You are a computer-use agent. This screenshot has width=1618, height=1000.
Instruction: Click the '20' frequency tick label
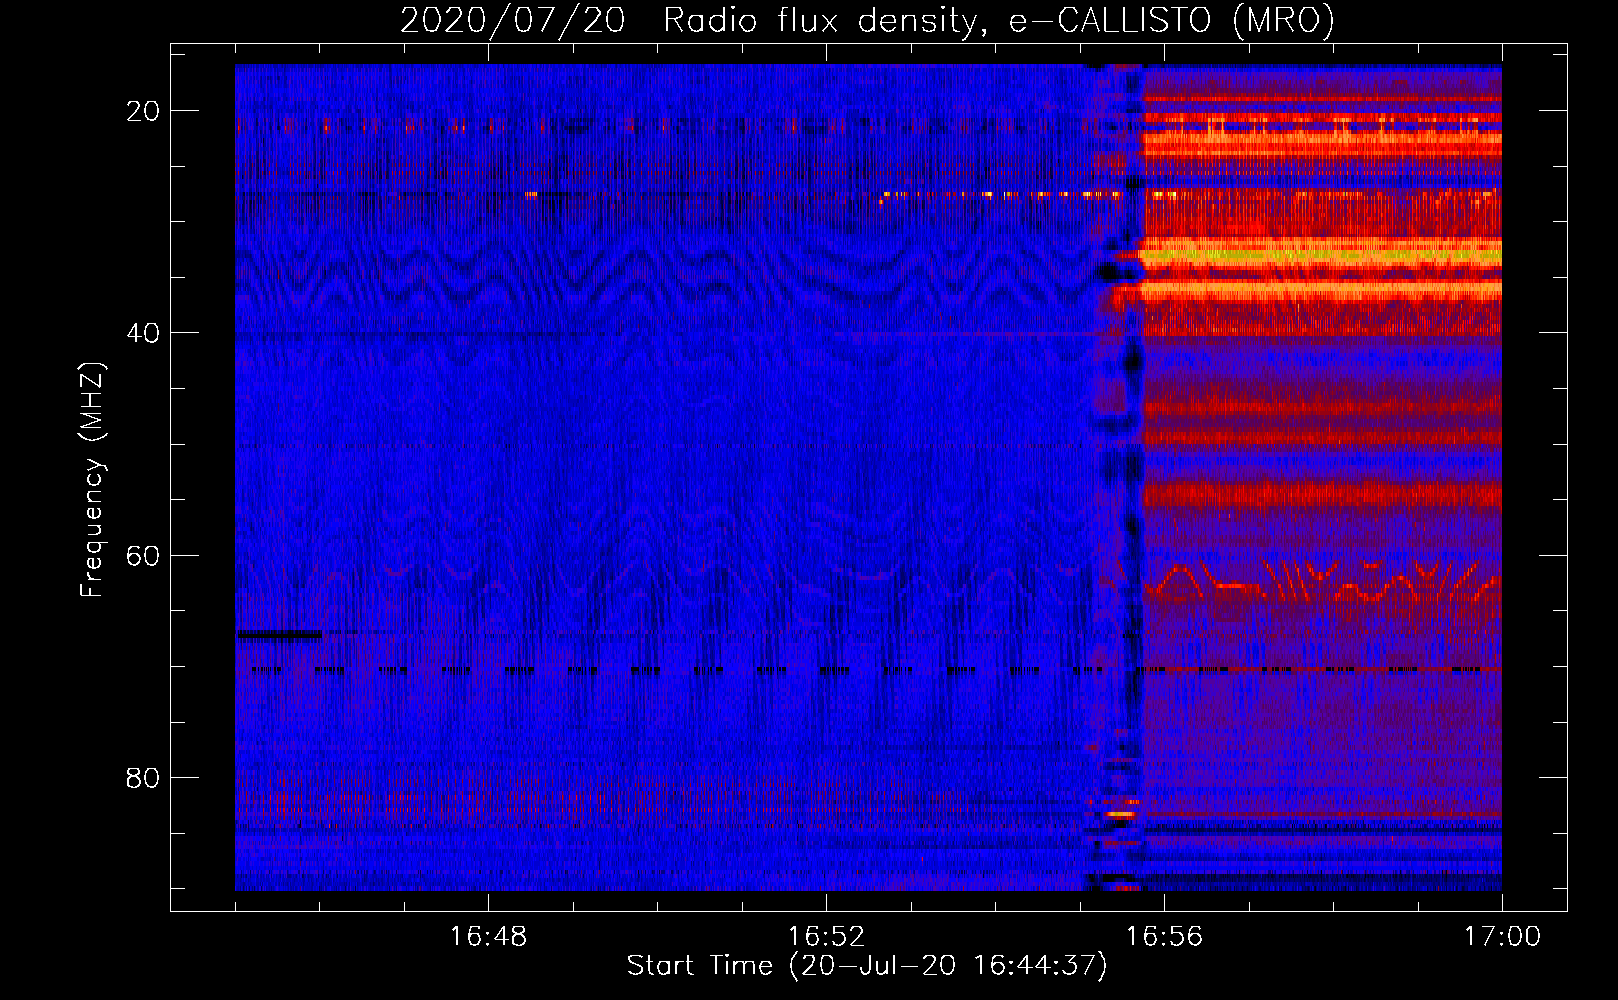tap(143, 111)
